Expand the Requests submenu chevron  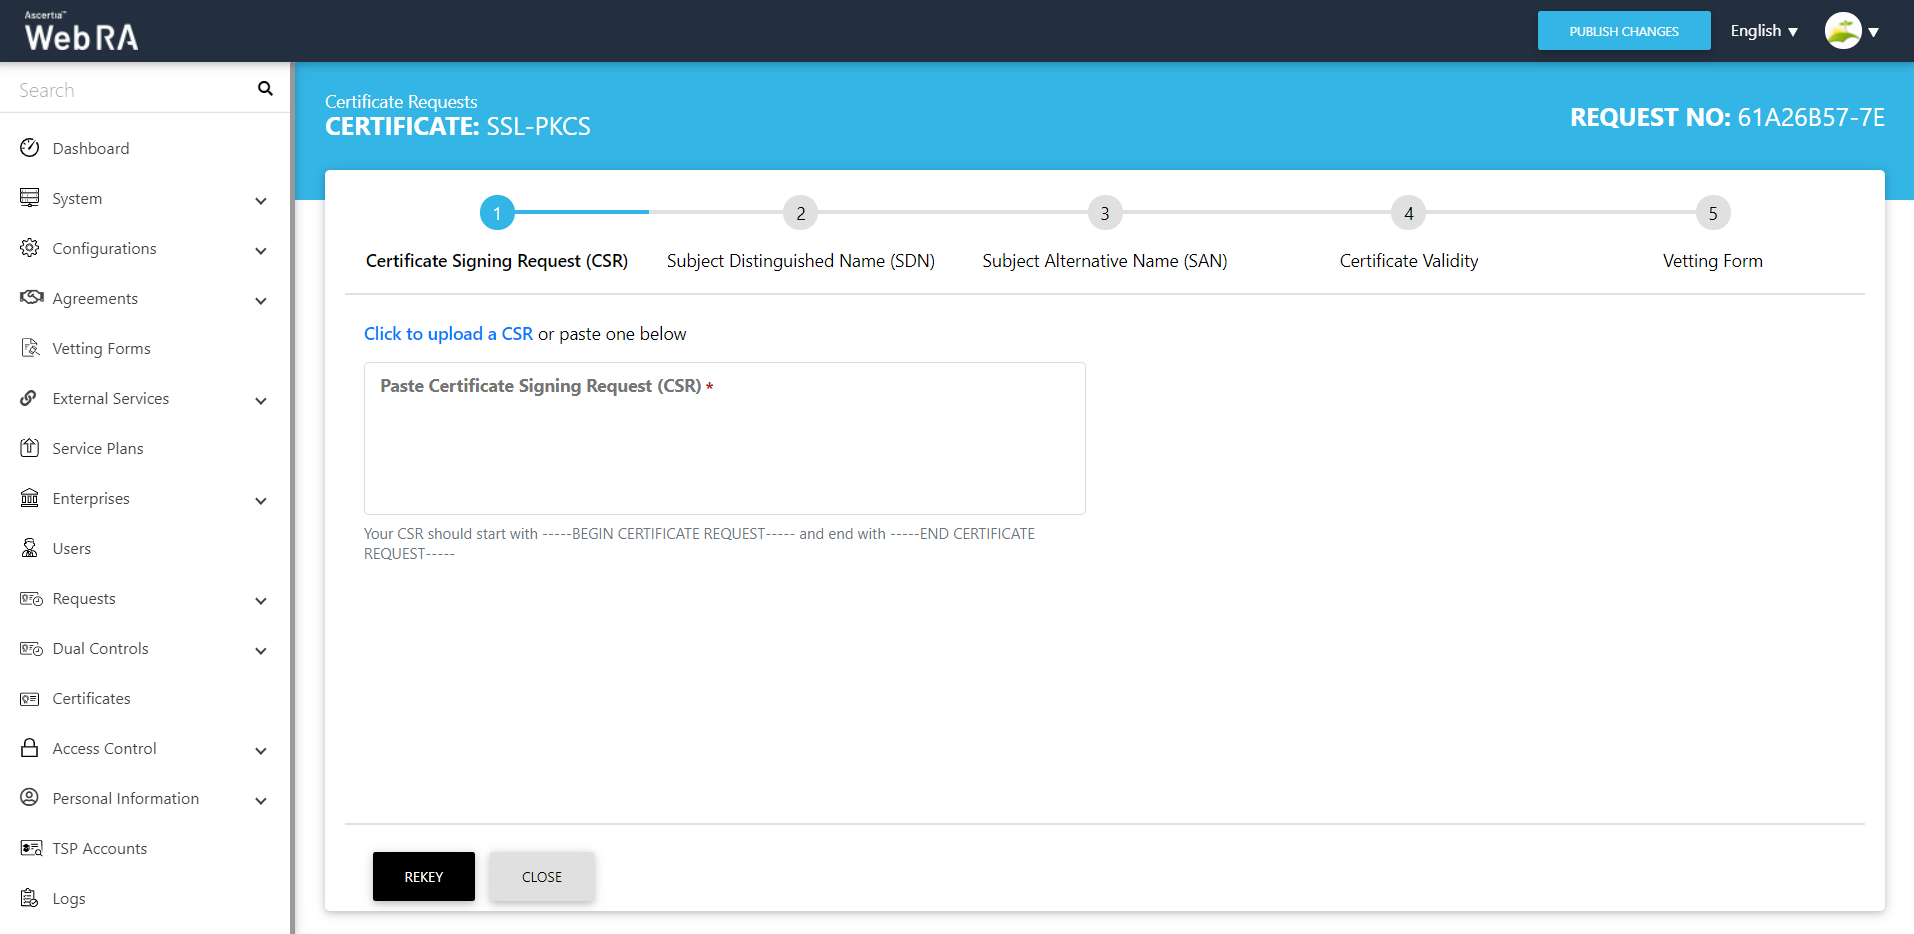point(261,600)
